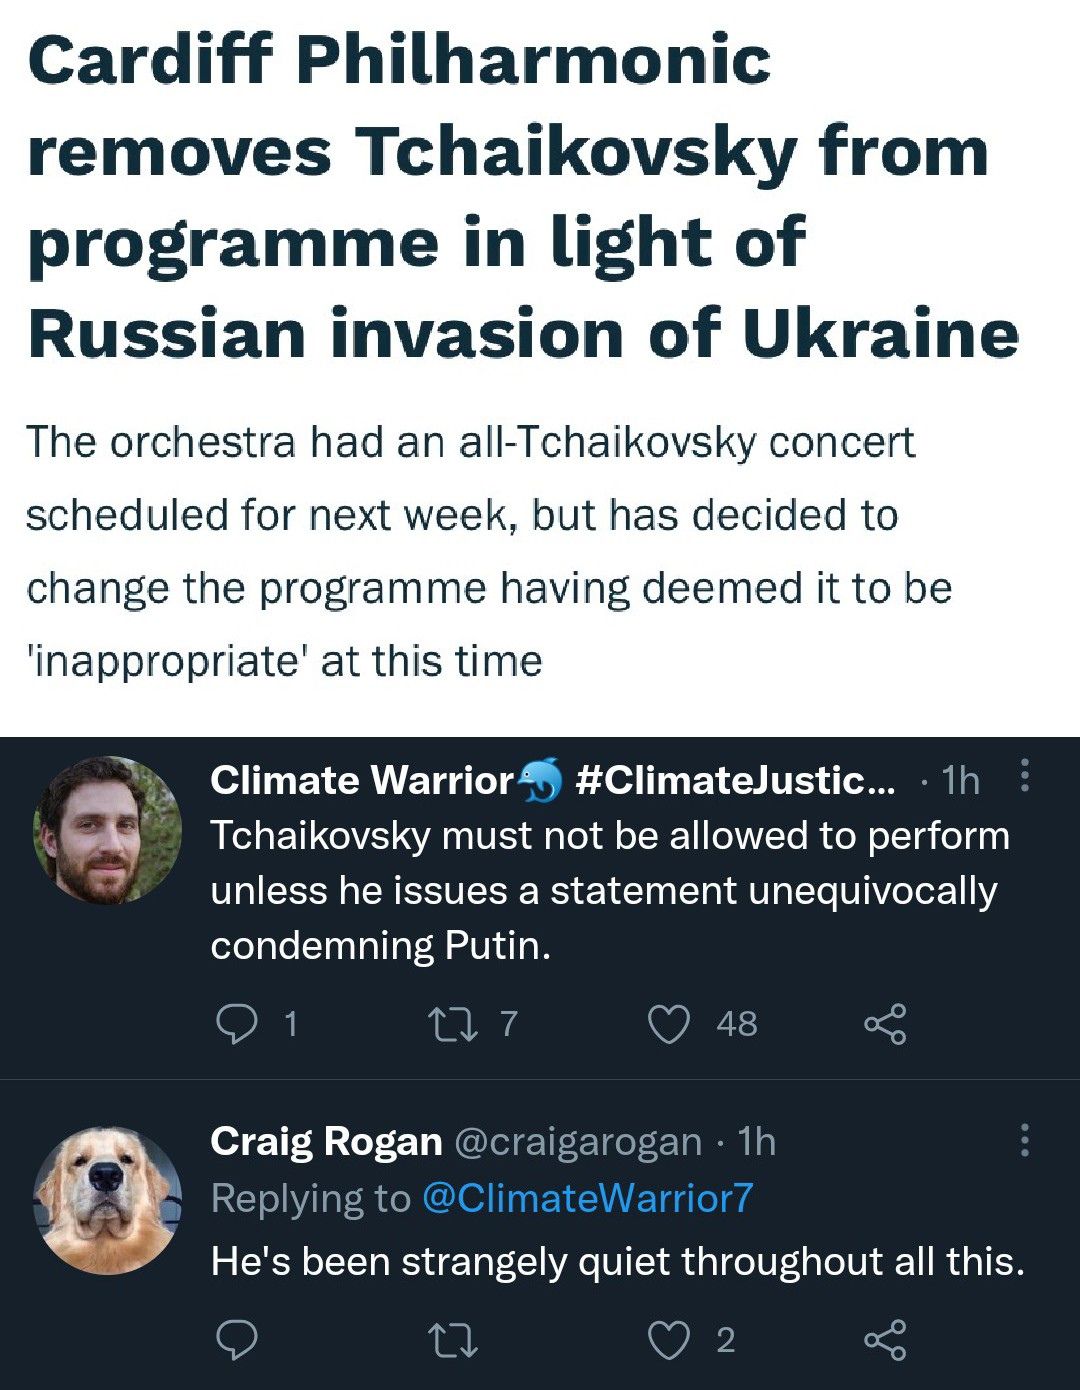Screen dimensions: 1080x1390
Task: Reply to Craig Rogan's tweet
Action: (x=237, y=1340)
